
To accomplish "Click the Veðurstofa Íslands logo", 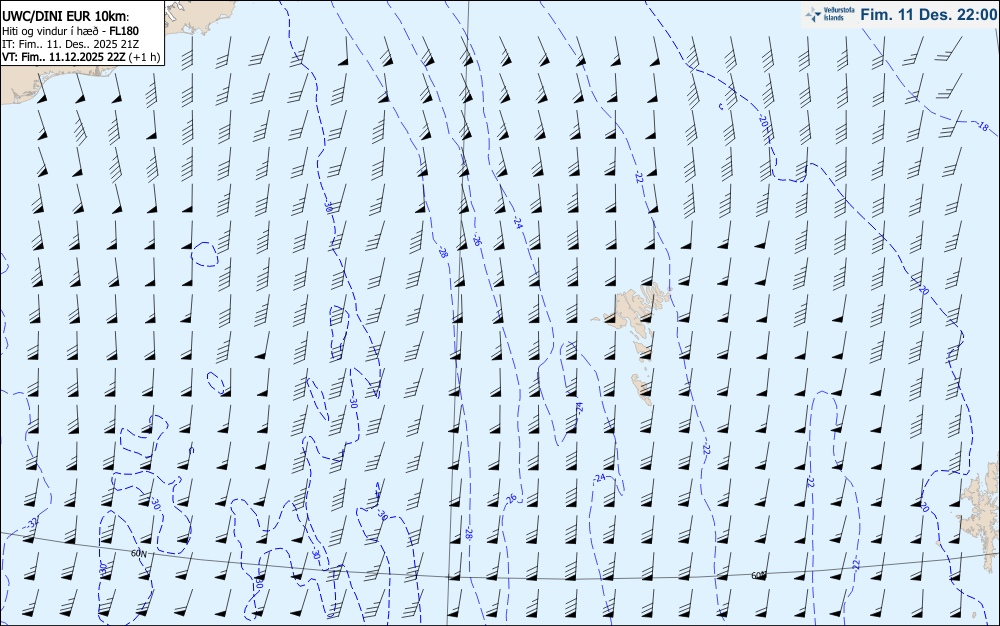I will [830, 14].
